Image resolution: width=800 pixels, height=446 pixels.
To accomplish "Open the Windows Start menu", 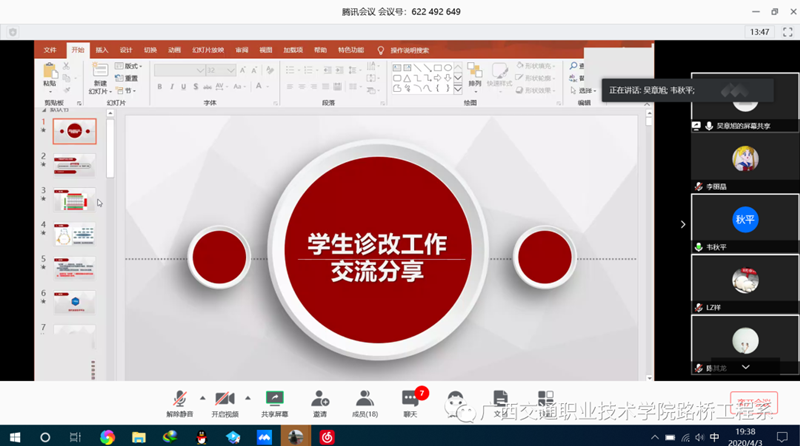I will (x=15, y=437).
